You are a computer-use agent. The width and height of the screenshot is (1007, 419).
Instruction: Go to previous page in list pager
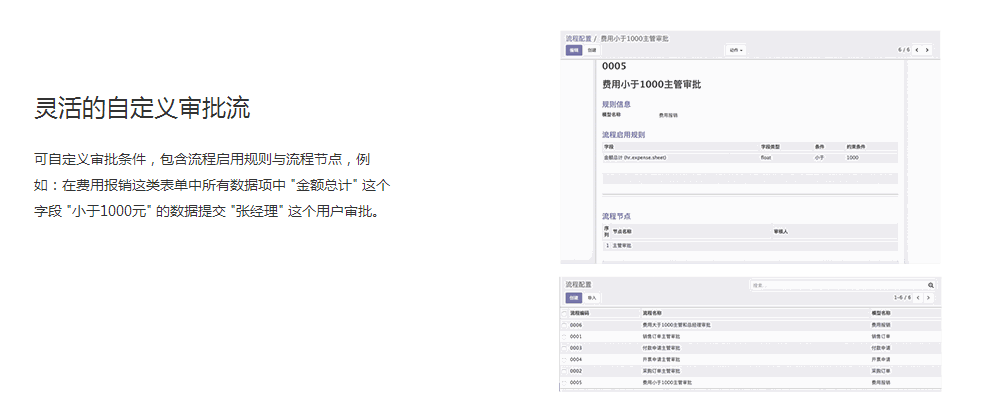(x=917, y=298)
